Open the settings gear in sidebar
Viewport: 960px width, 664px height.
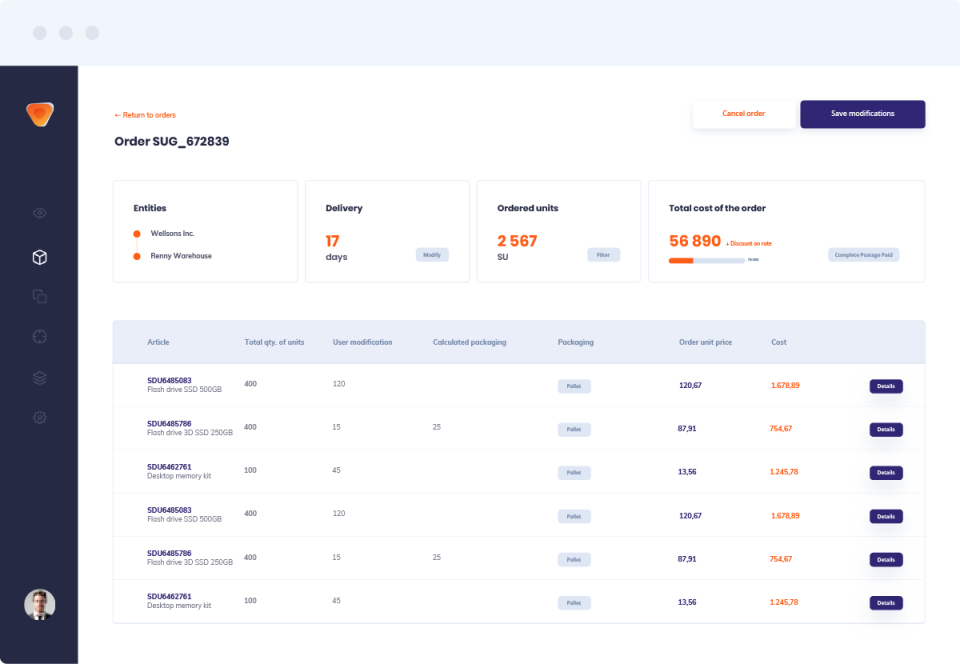[40, 417]
